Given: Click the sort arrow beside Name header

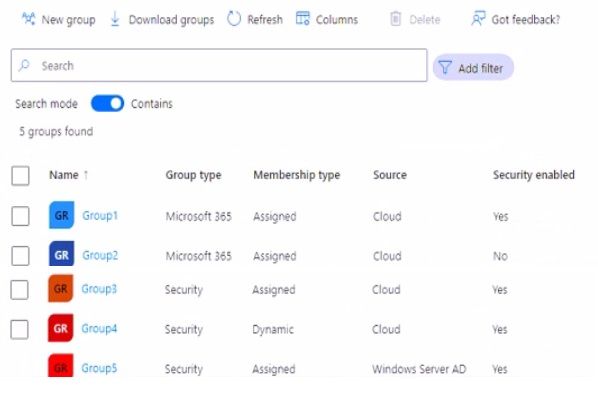Looking at the screenshot, I should click(86, 175).
